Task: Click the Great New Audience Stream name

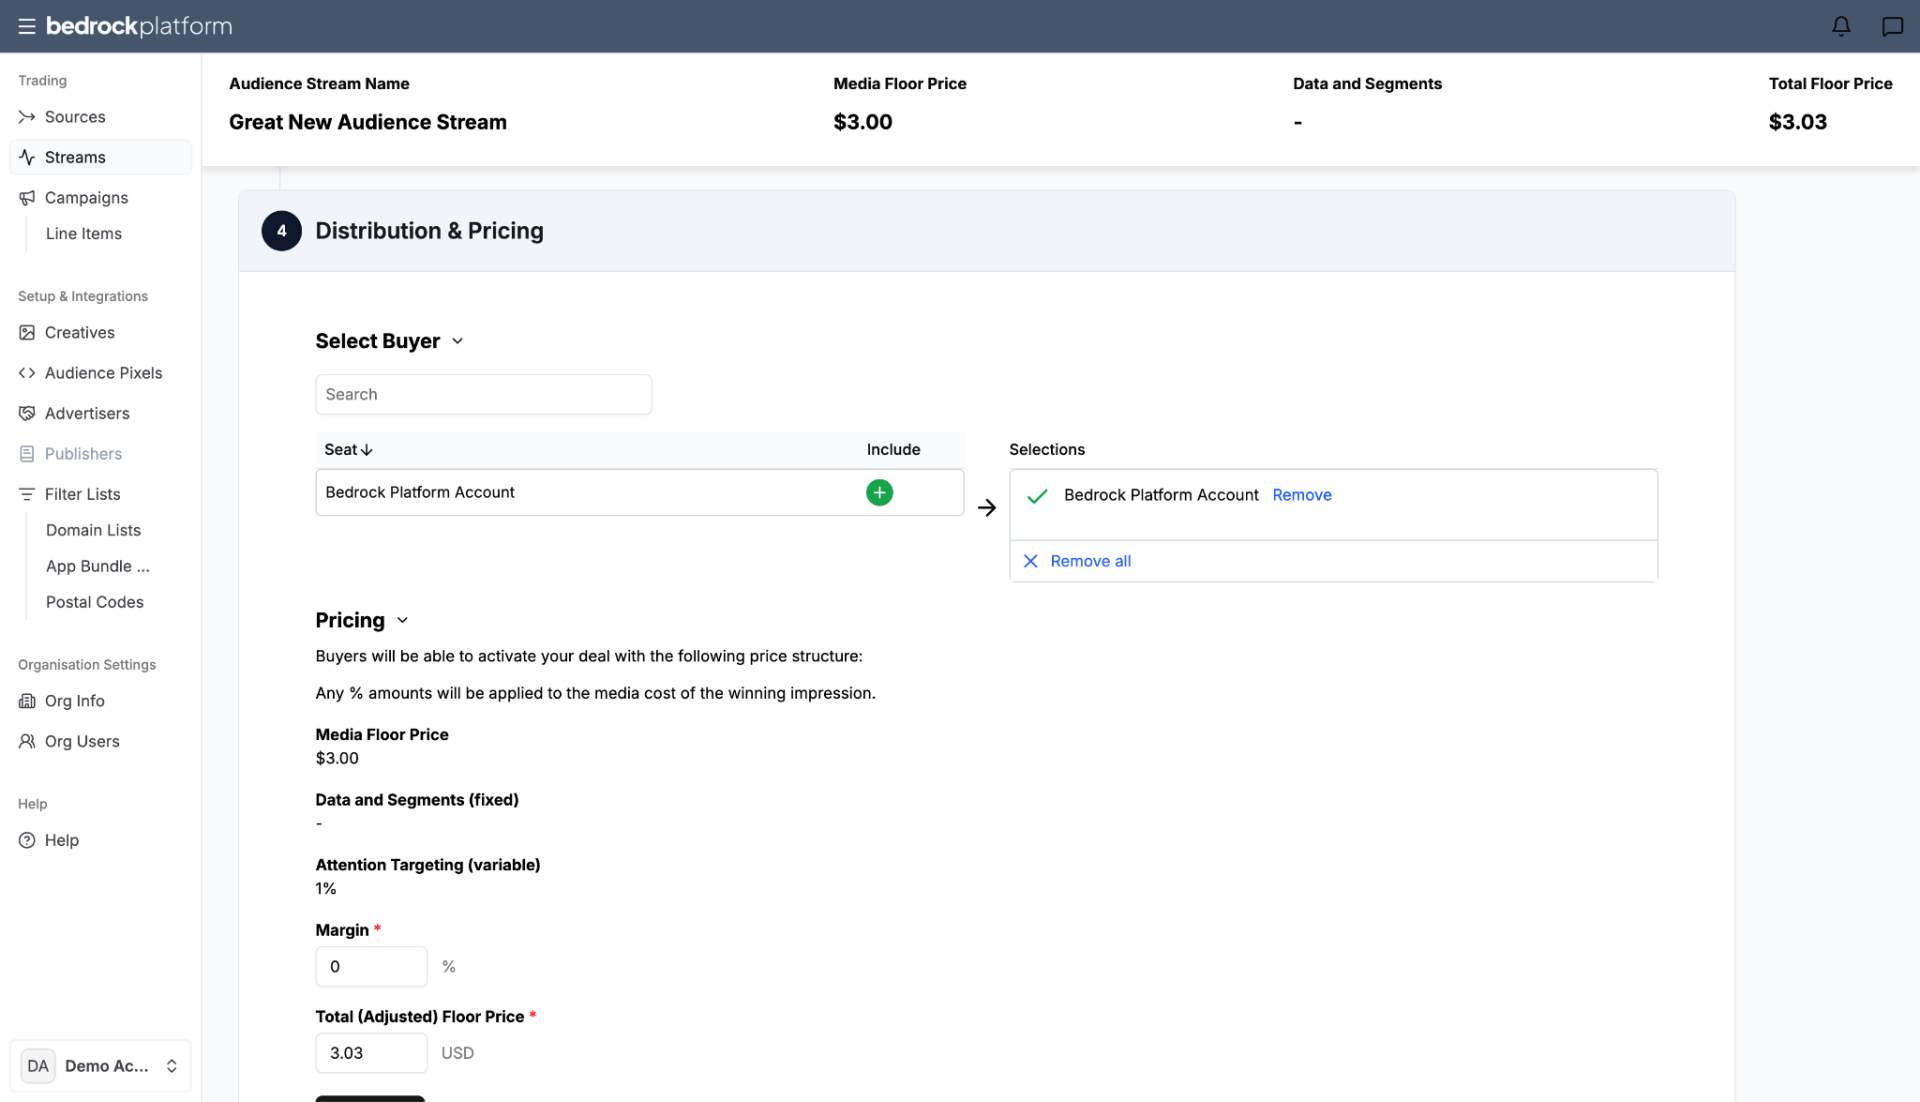Action: tap(367, 122)
